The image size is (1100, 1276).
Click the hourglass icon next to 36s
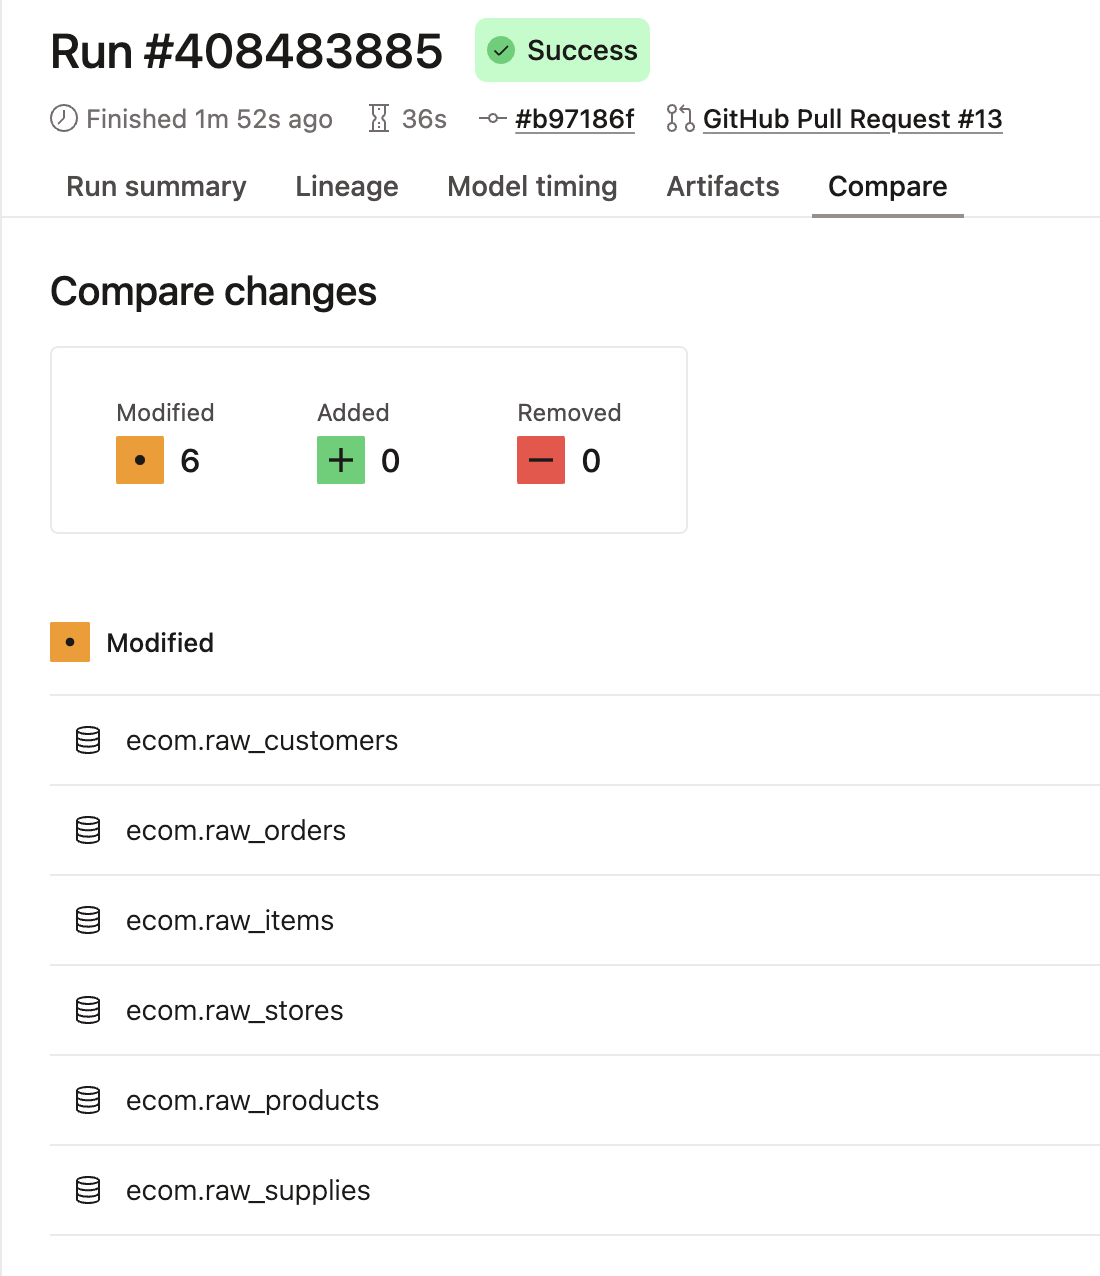tap(380, 119)
